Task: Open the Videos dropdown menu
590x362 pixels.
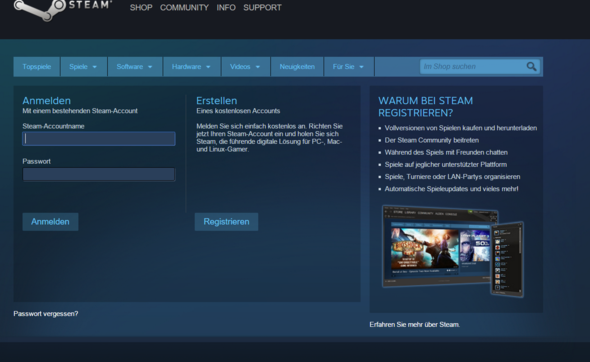Action: coord(245,67)
